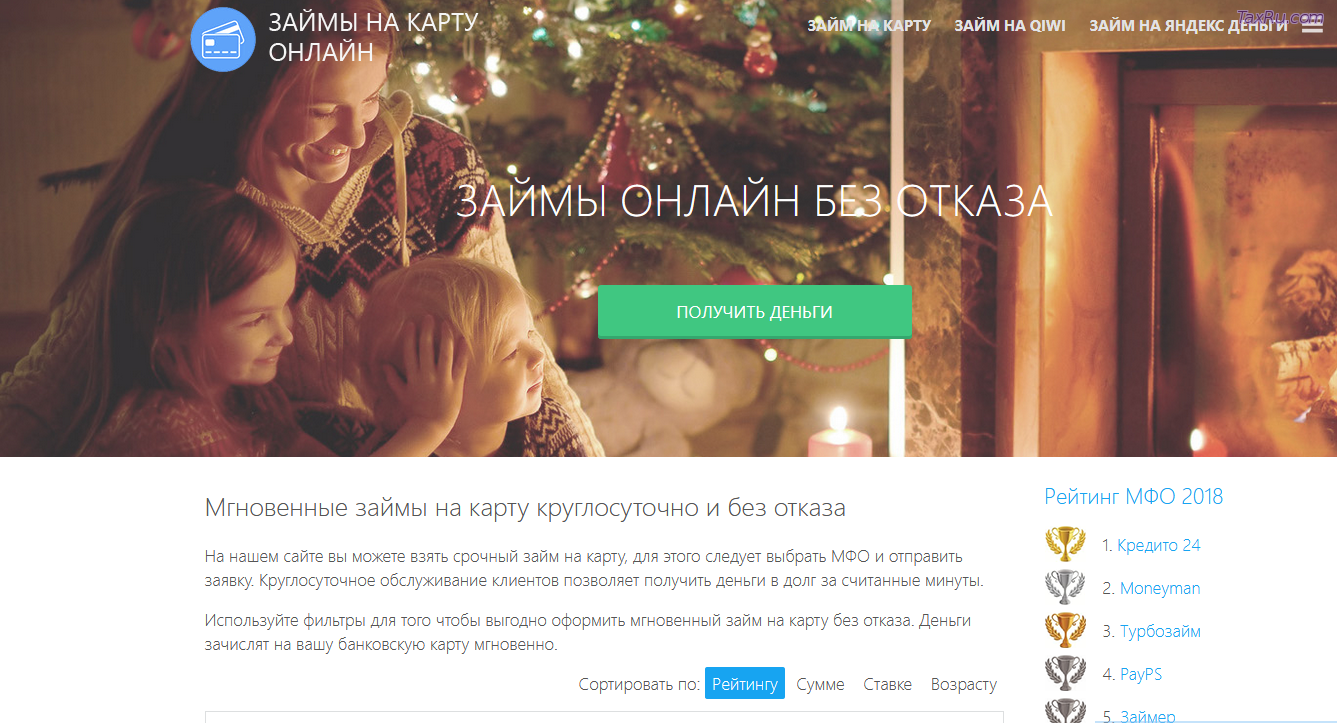Click the gold trophy next to Кредито 24
This screenshot has width=1337, height=723.
pyautogui.click(x=1065, y=544)
